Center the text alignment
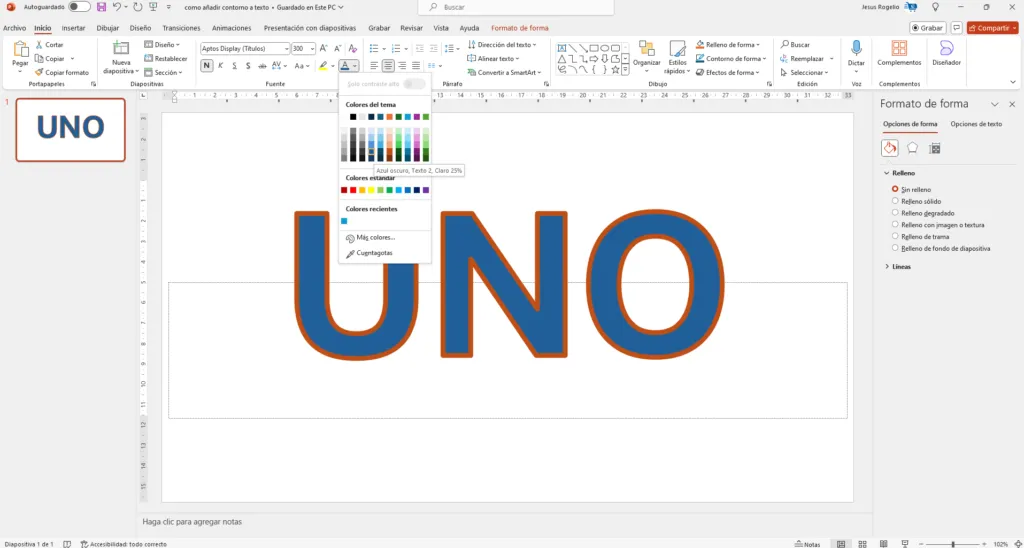This screenshot has height=548, width=1024. [389, 65]
